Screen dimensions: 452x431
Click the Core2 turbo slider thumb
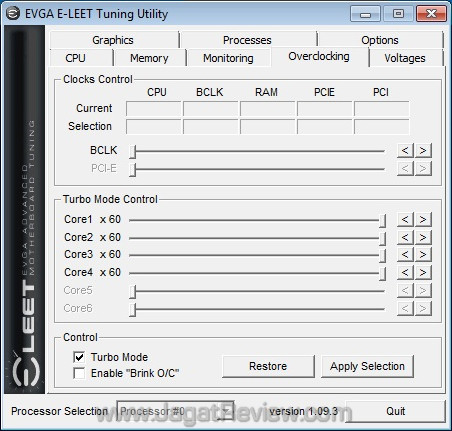tap(383, 239)
